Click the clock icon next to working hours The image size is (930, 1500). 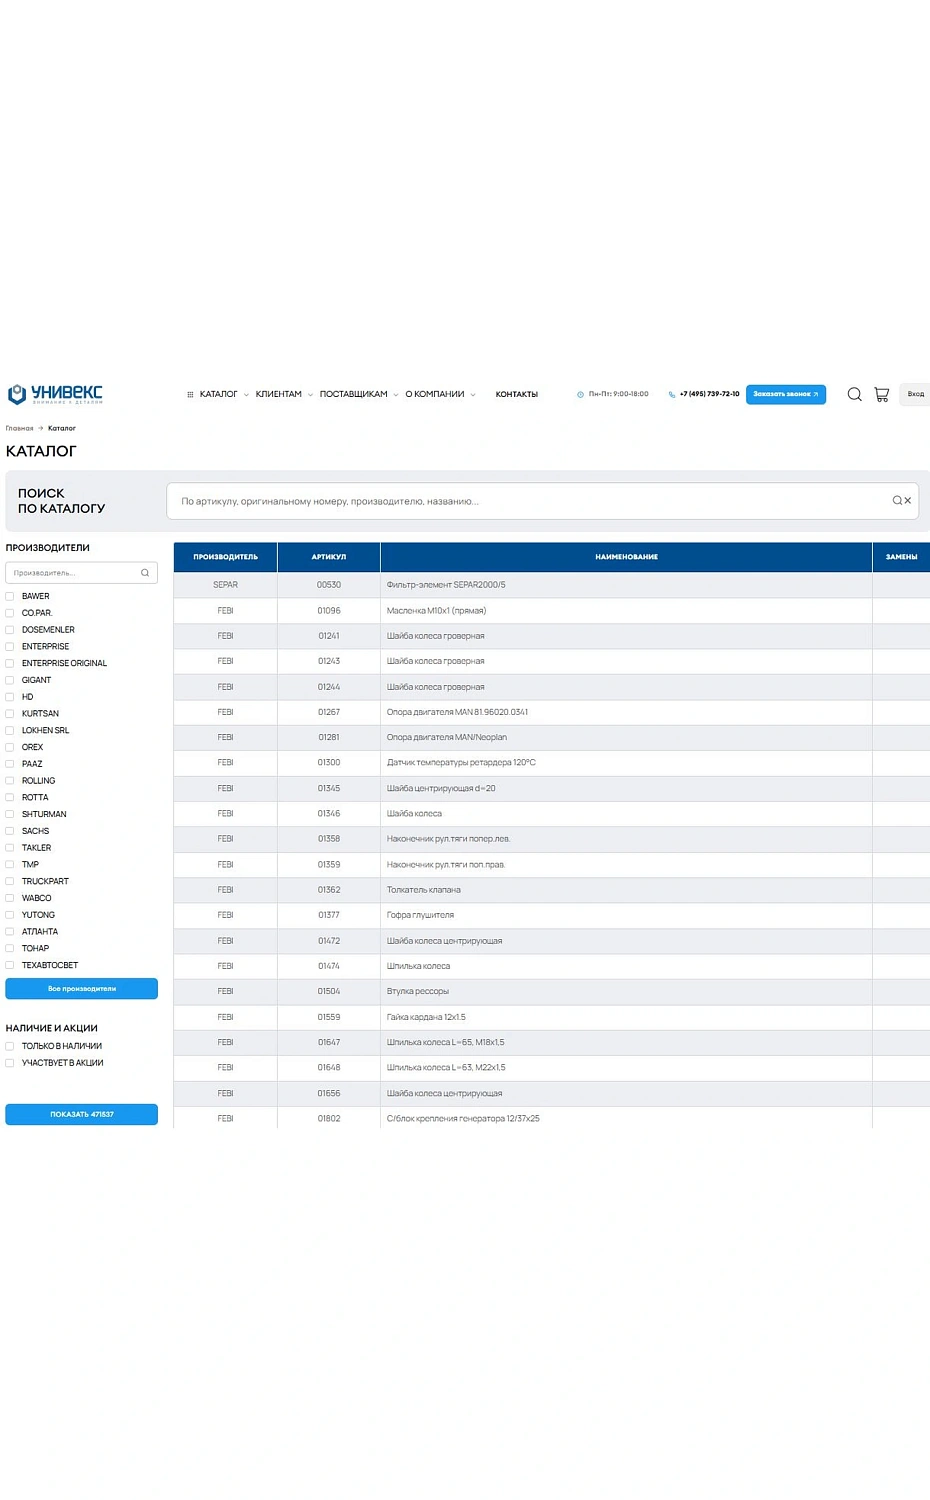pyautogui.click(x=580, y=394)
